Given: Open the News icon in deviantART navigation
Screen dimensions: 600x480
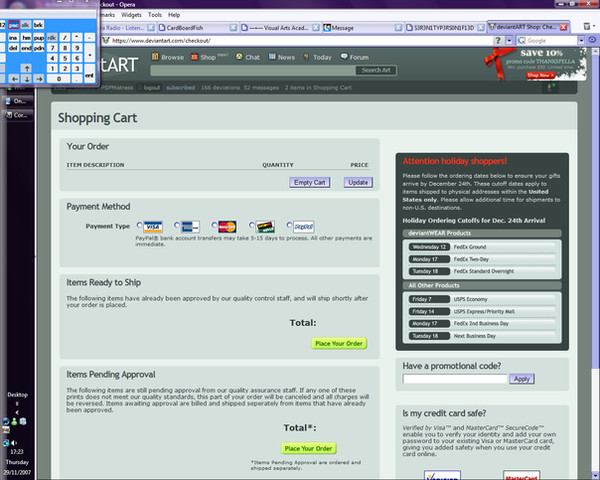Looking at the screenshot, I should 272,57.
